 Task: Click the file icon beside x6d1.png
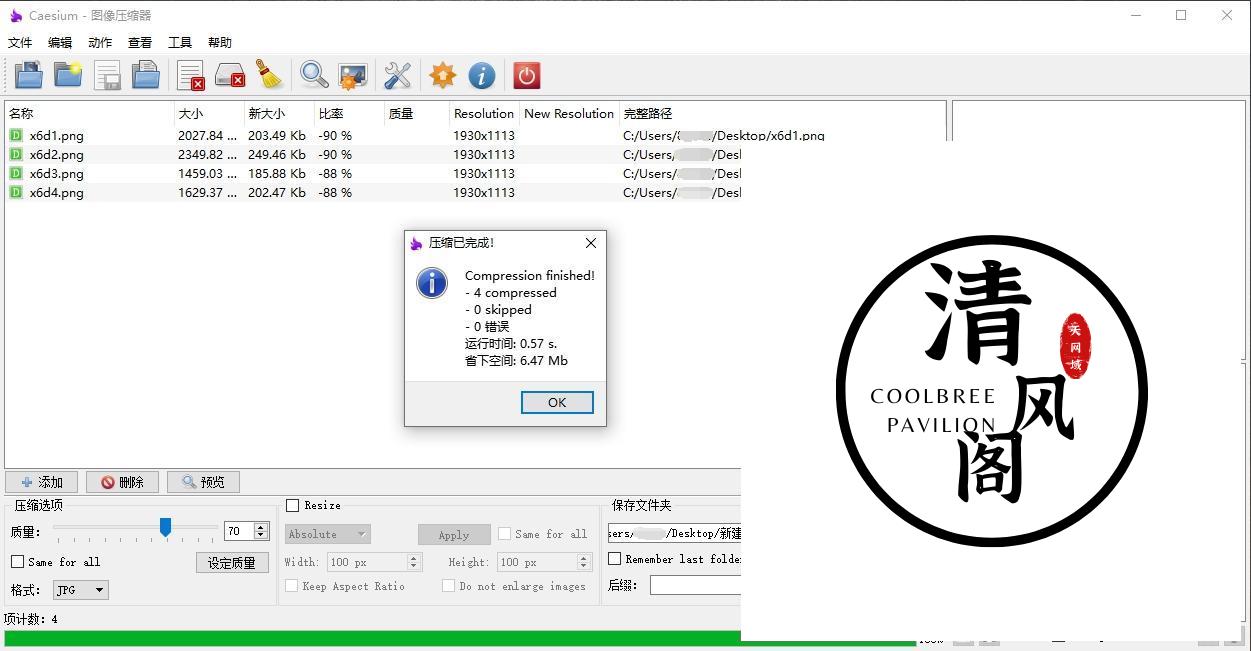tap(16, 135)
